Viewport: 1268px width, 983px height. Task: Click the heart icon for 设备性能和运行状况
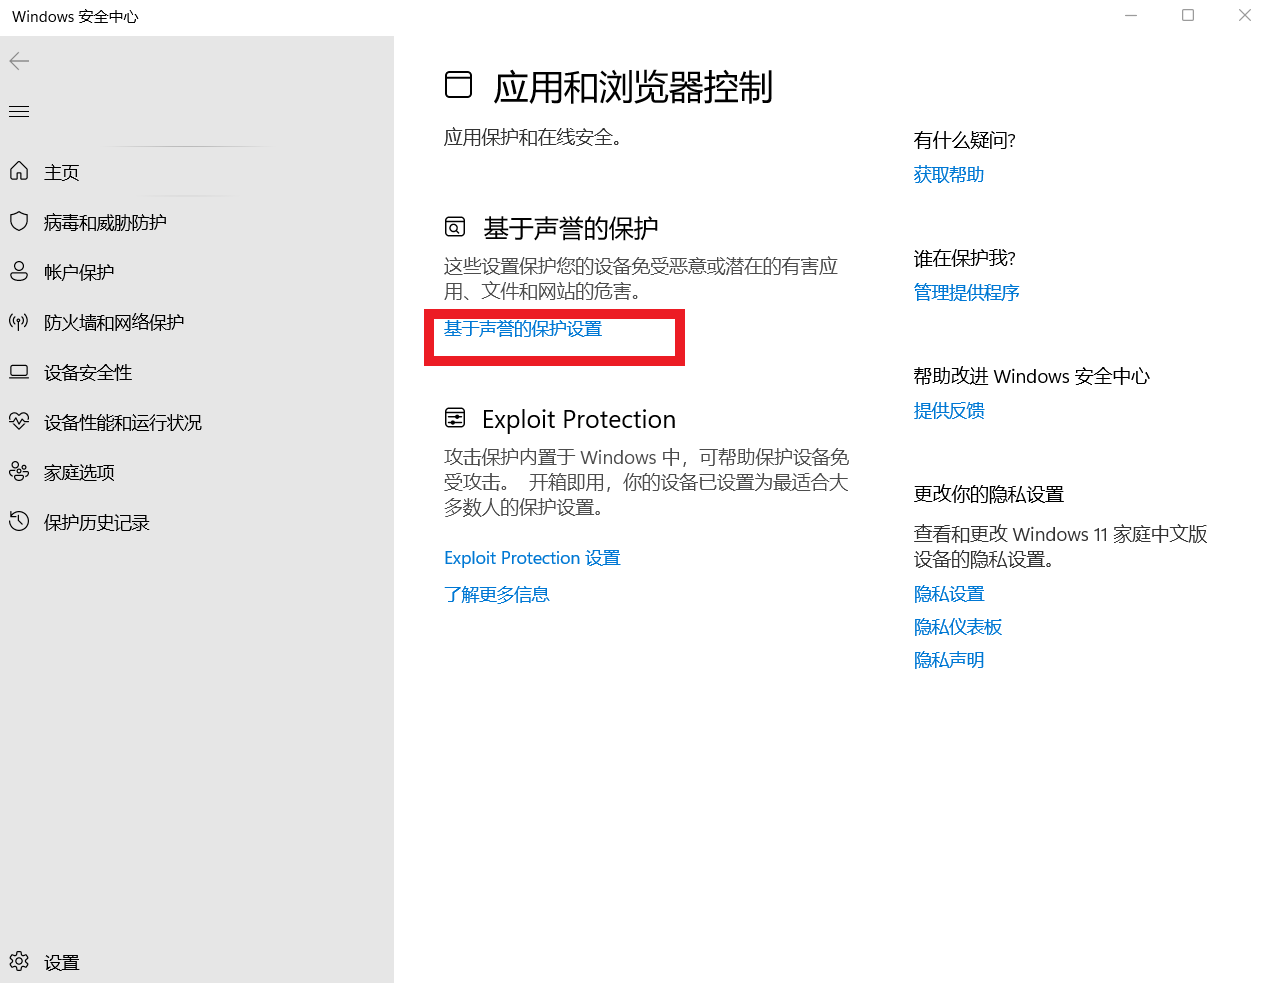[x=19, y=421]
